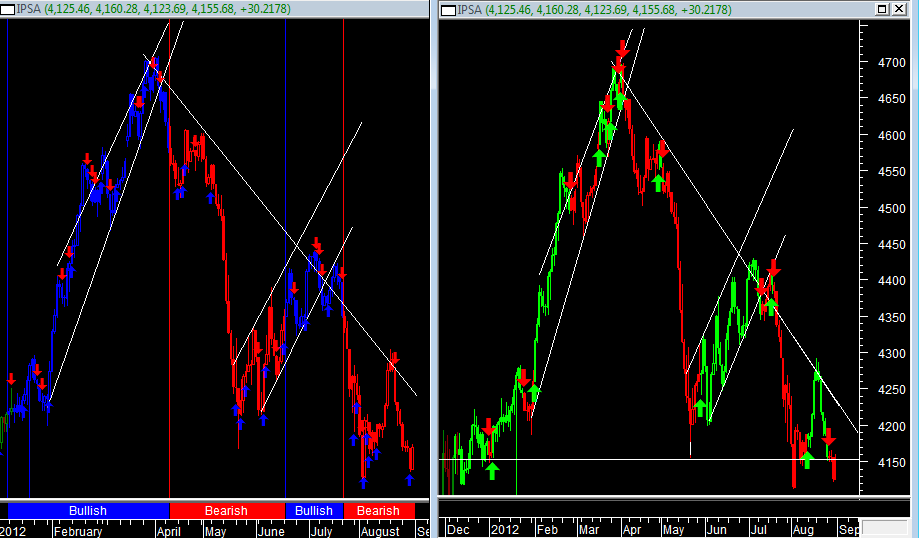
Task: Click the Sep label on right chart axis
Action: pos(849,530)
